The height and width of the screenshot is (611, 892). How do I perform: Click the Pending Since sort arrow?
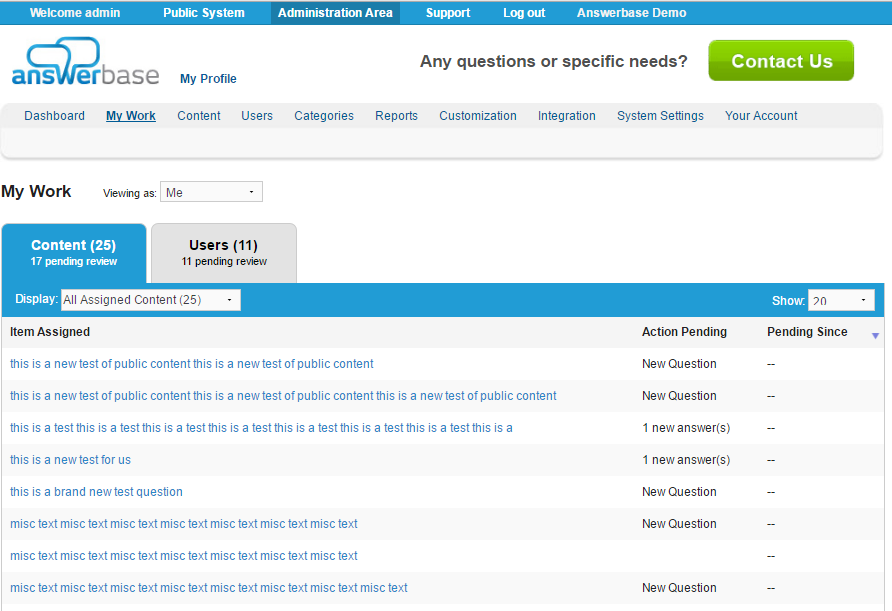point(875,336)
